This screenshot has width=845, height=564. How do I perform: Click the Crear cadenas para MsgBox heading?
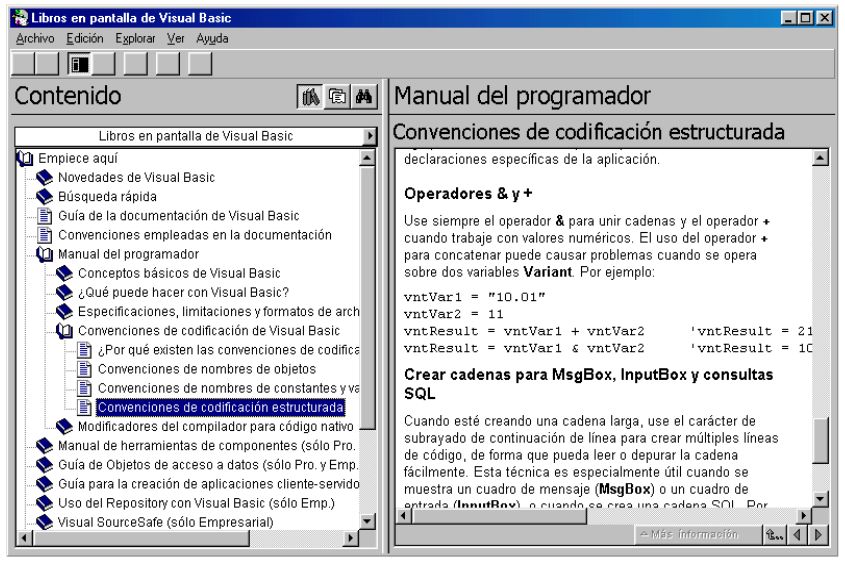click(588, 384)
